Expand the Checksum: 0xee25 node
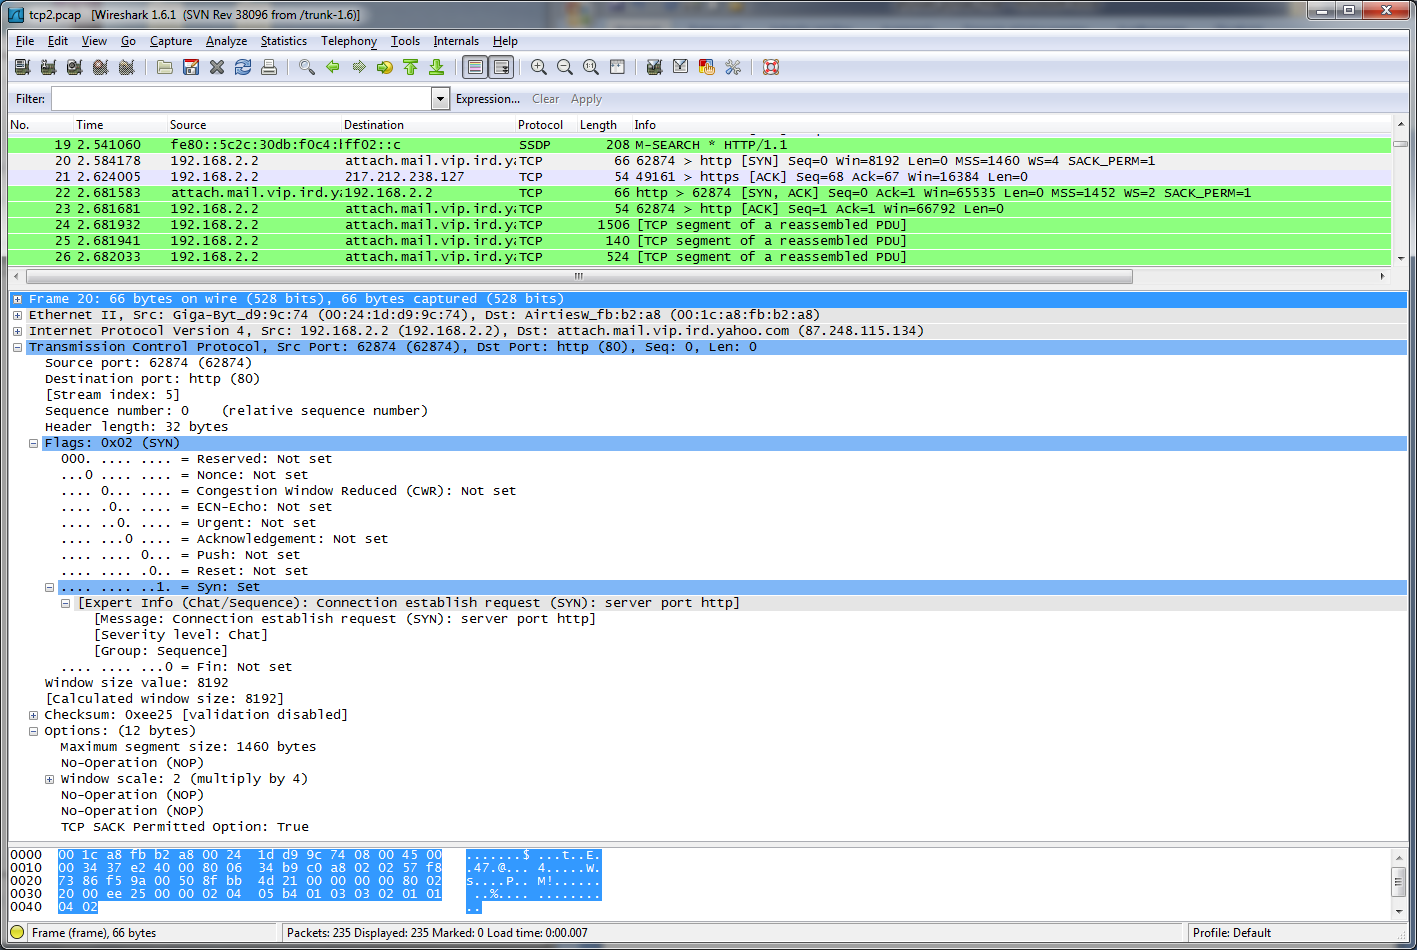The width and height of the screenshot is (1417, 950). click(34, 715)
